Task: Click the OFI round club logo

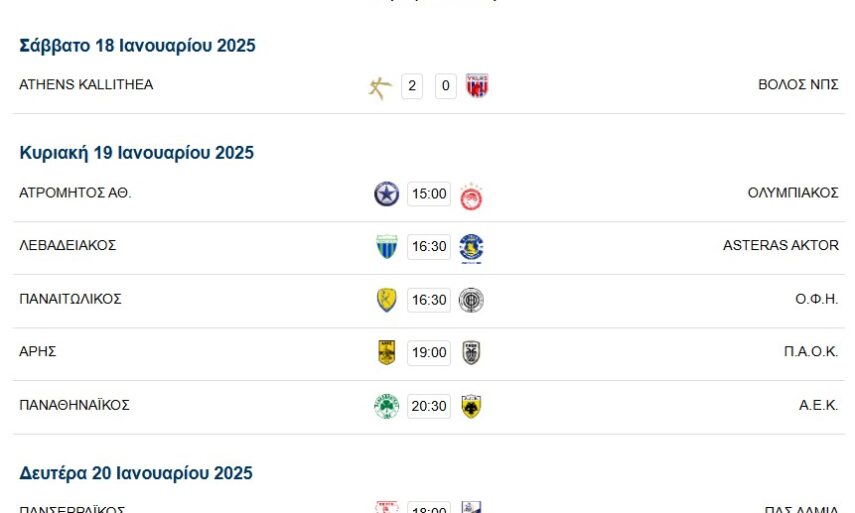Action: pyautogui.click(x=471, y=300)
